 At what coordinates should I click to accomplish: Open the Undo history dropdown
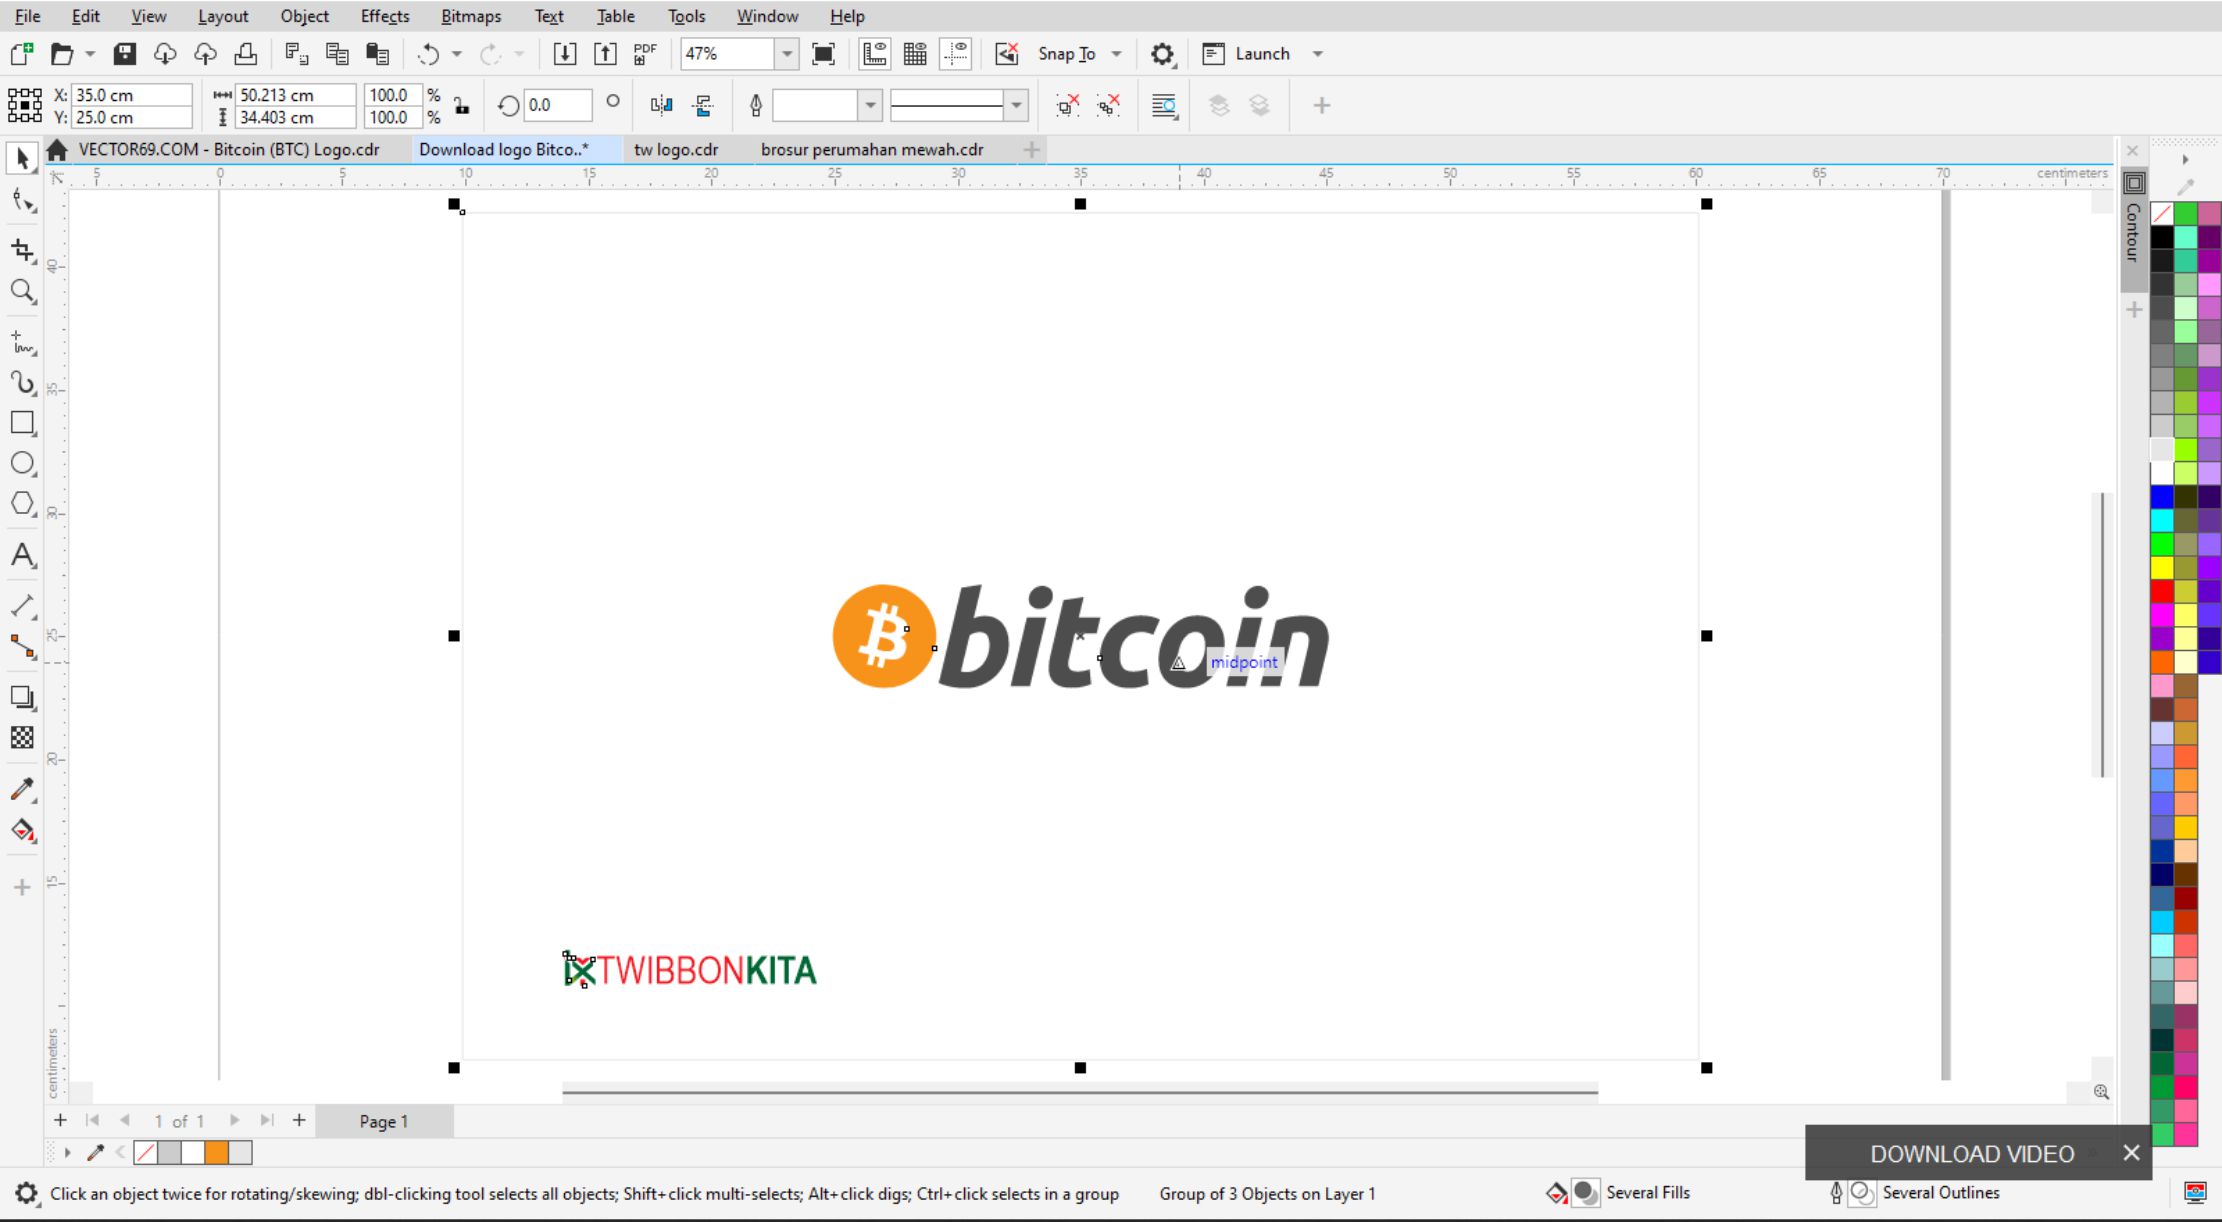point(457,54)
